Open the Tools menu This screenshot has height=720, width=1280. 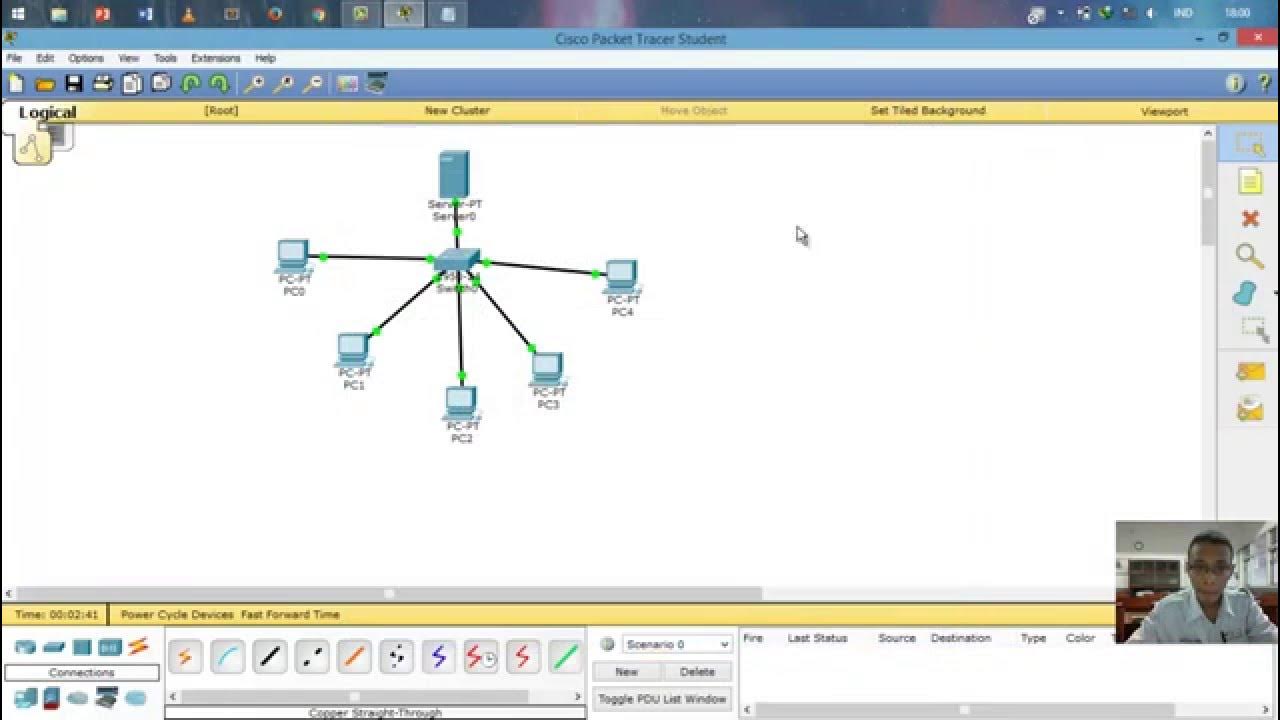165,58
